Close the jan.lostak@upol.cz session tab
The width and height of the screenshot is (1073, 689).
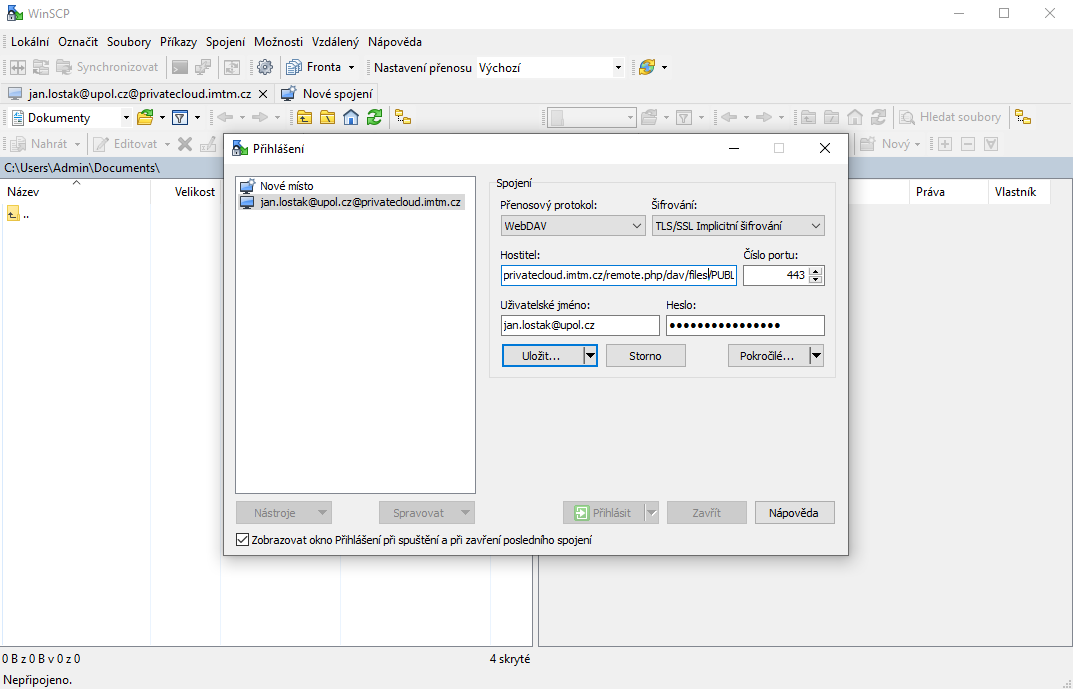pyautogui.click(x=263, y=94)
